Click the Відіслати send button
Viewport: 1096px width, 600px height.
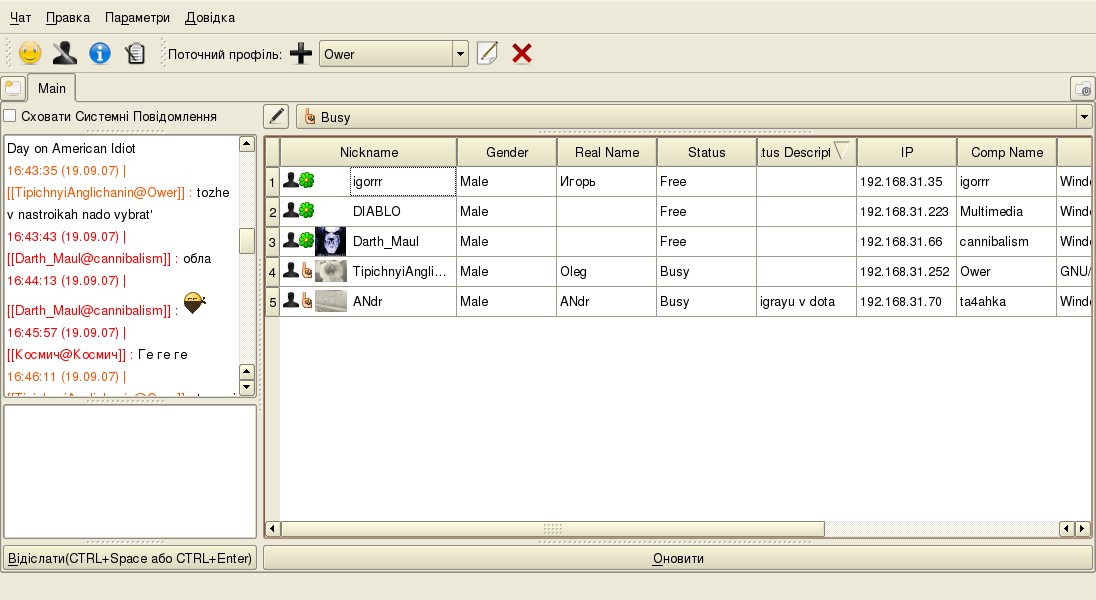[x=130, y=558]
